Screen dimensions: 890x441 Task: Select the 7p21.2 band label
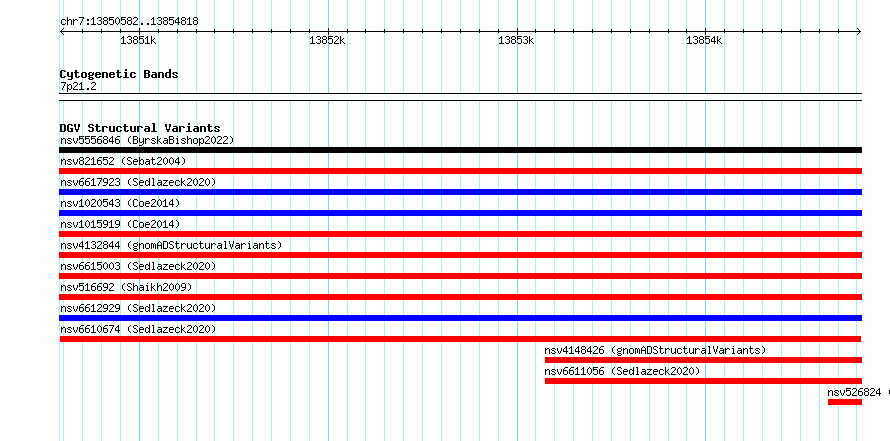78,86
